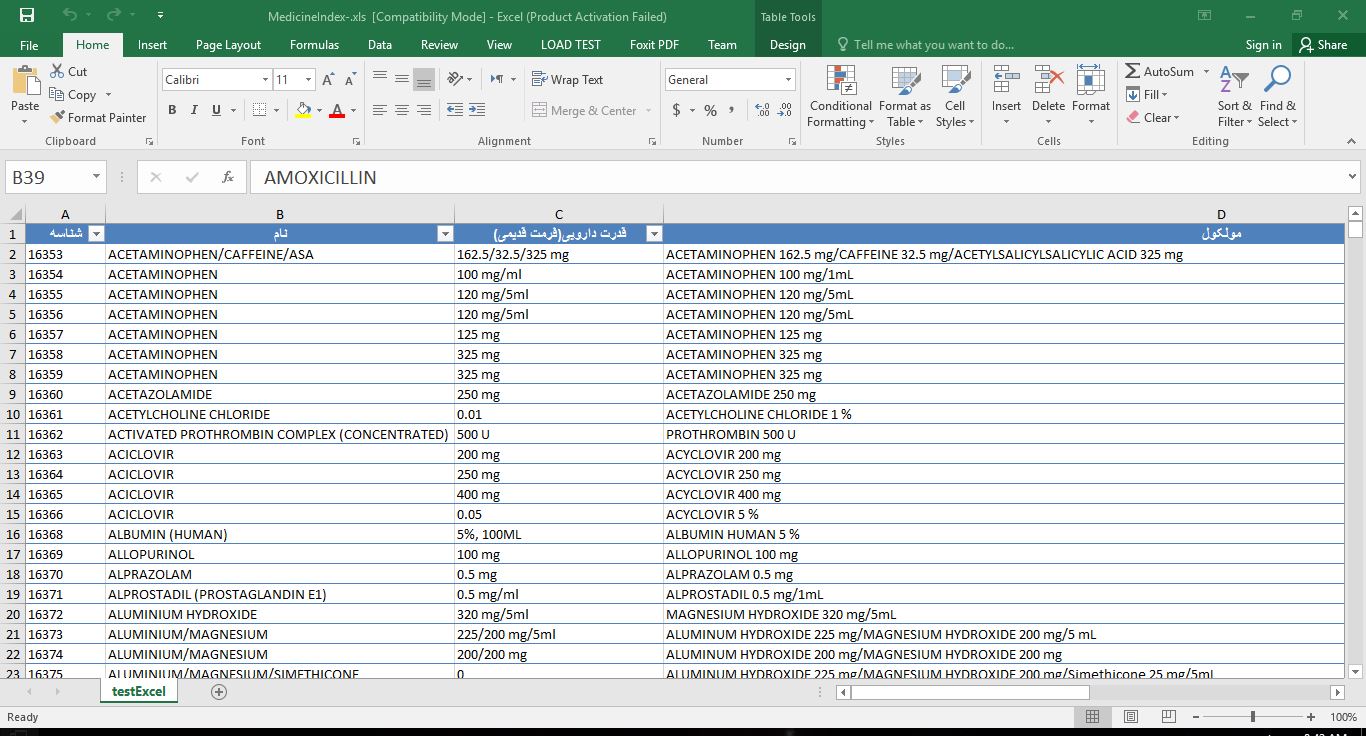Open Find & Select menu
The image size is (1366, 736).
[1277, 96]
